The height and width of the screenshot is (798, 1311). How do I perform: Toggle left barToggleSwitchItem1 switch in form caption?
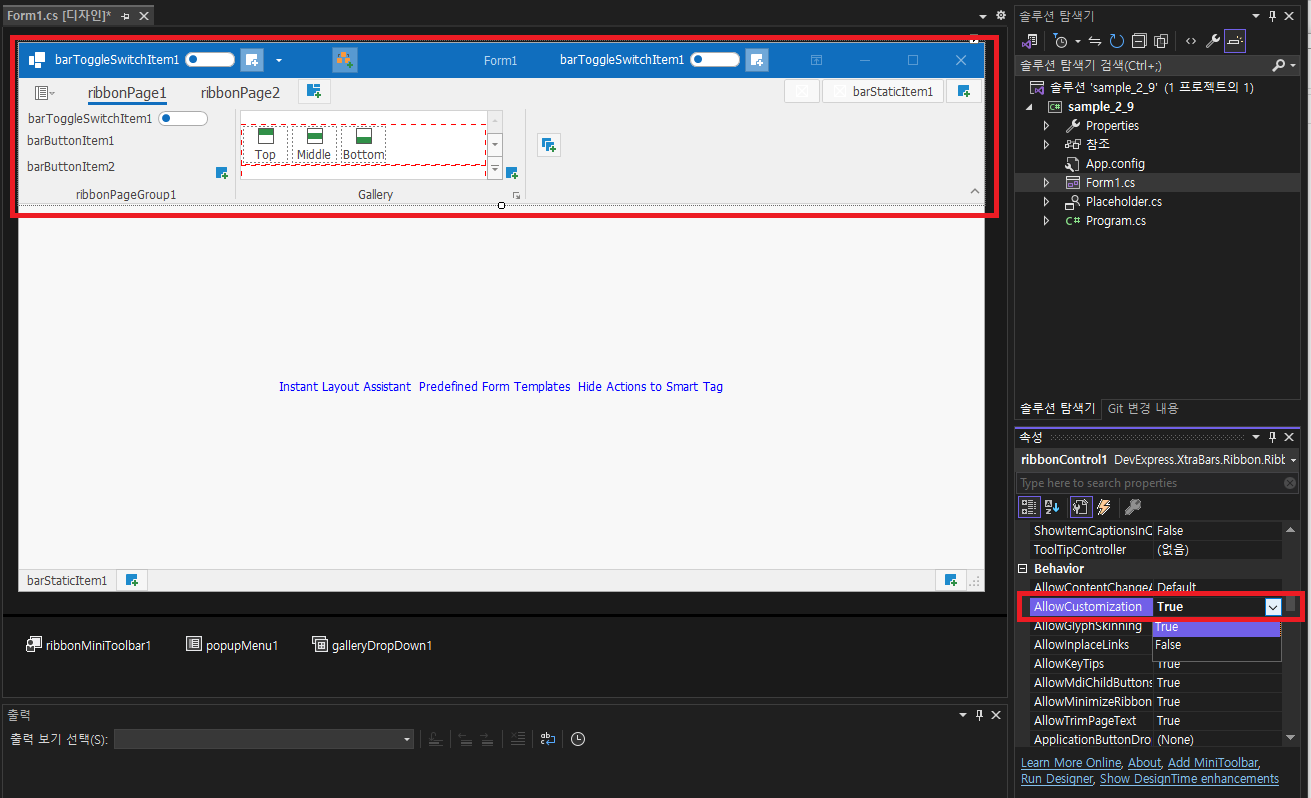[x=210, y=60]
